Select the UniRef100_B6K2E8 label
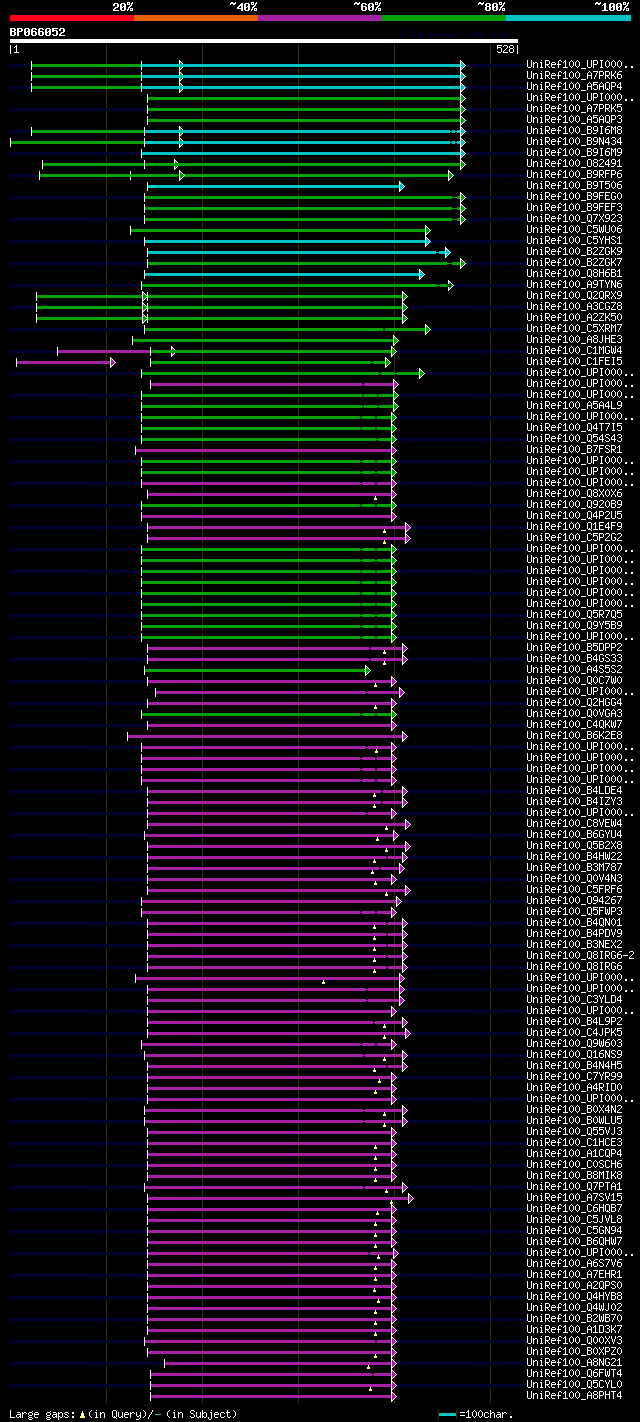The width and height of the screenshot is (640, 1422). [x=574, y=735]
